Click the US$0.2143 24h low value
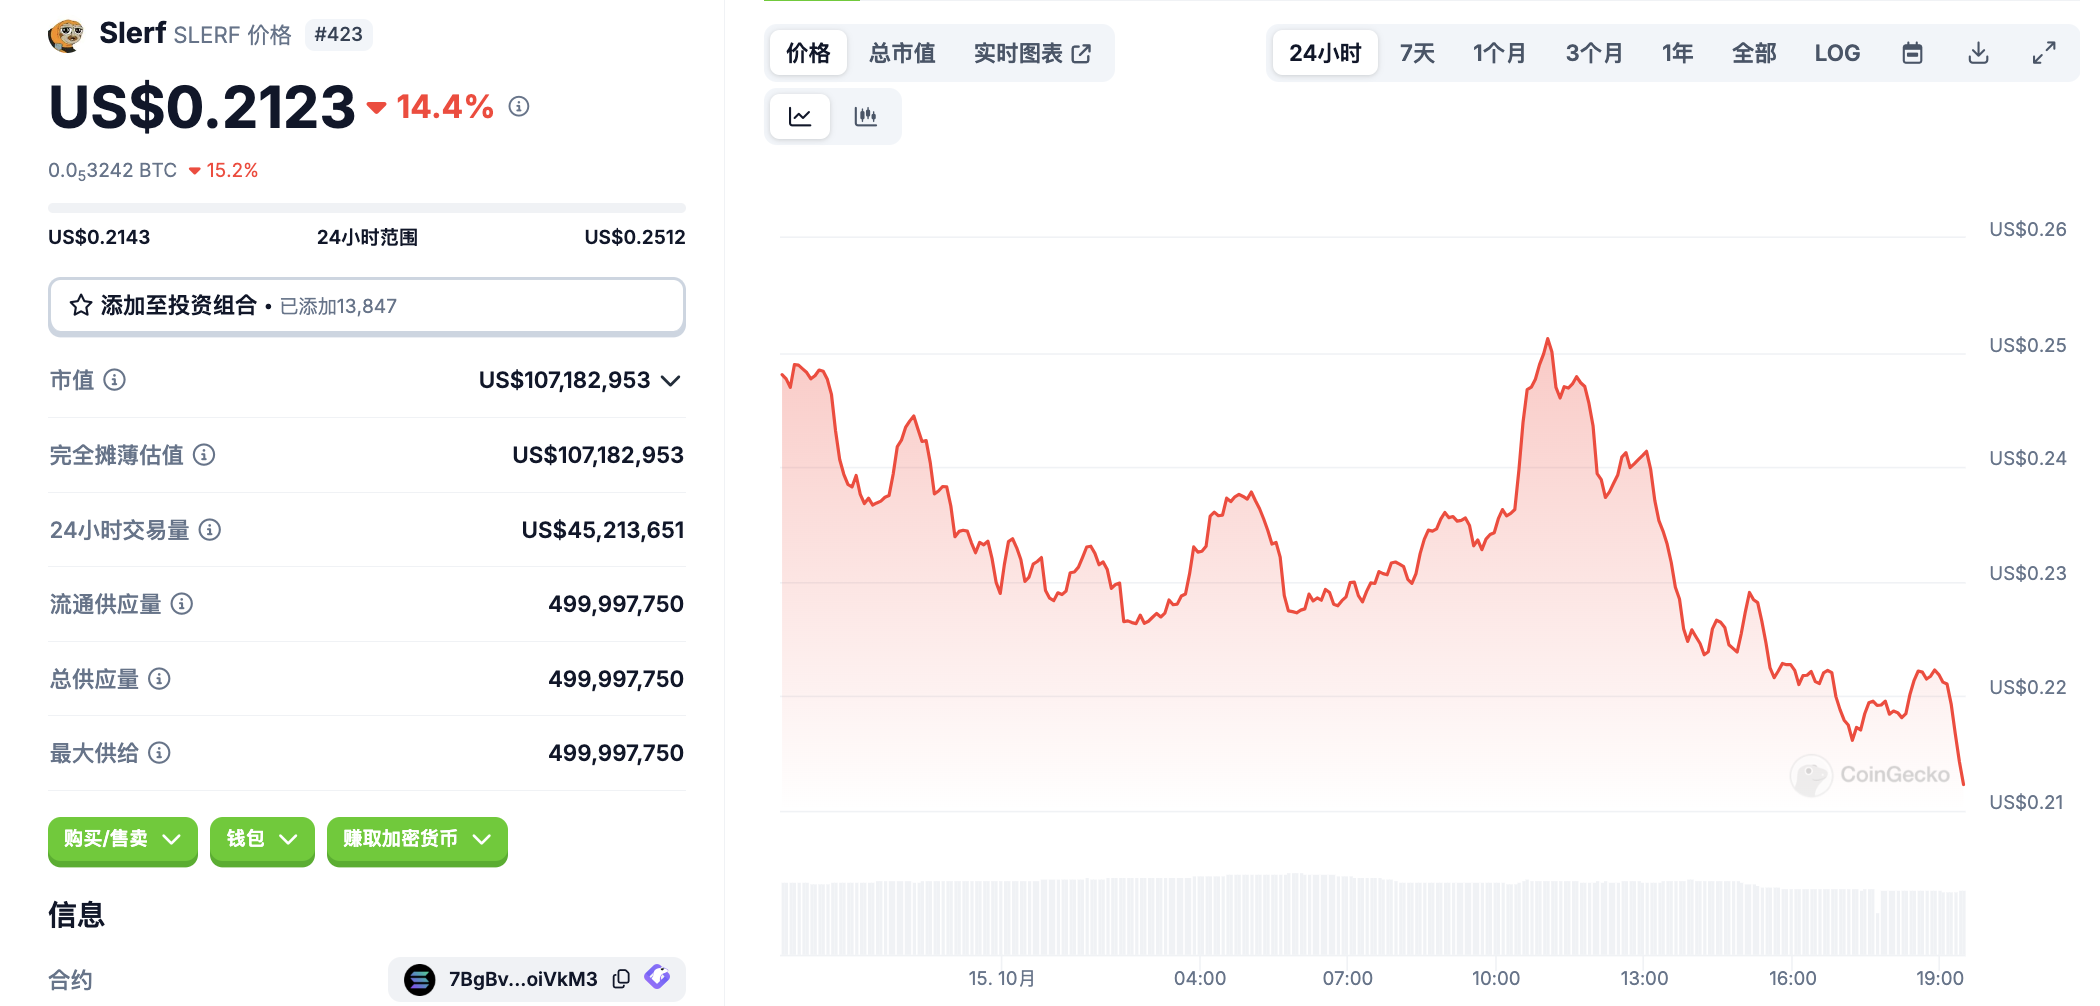The width and height of the screenshot is (2100, 1006). pyautogui.click(x=99, y=237)
